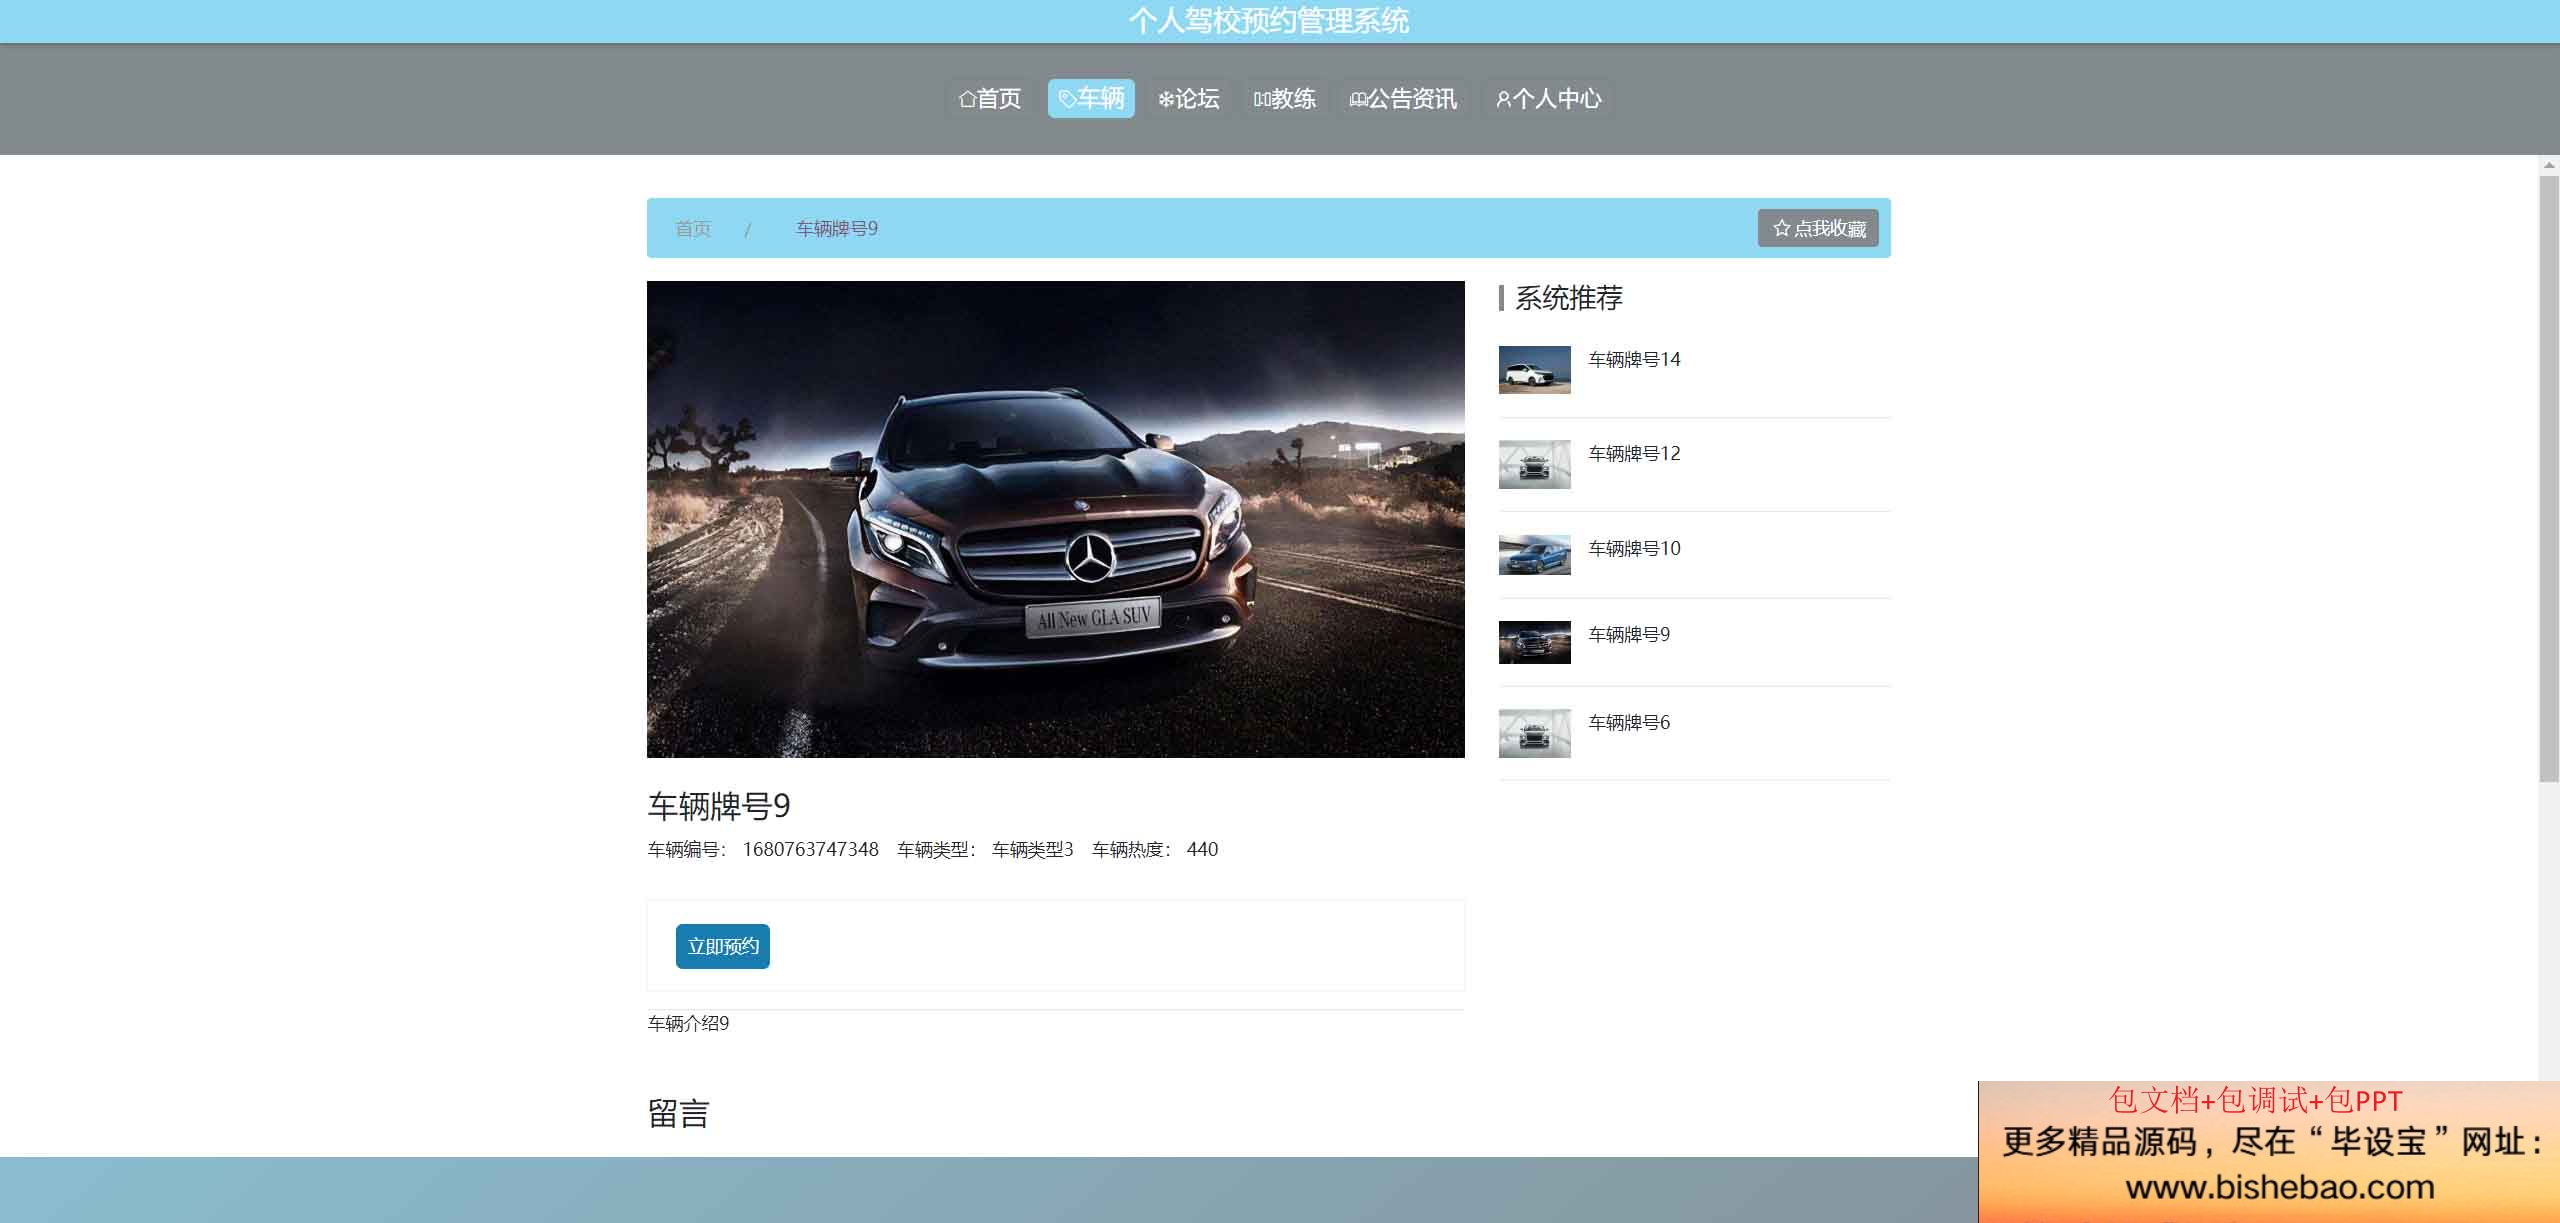Open recommended item 车辆牌号9 in sidebar
Screen dimensions: 2560x1223
(1629, 634)
